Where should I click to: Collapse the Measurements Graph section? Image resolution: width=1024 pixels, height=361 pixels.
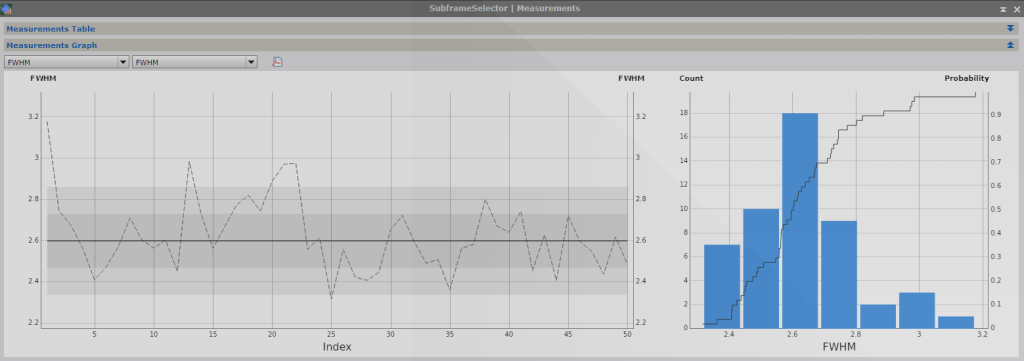1010,45
